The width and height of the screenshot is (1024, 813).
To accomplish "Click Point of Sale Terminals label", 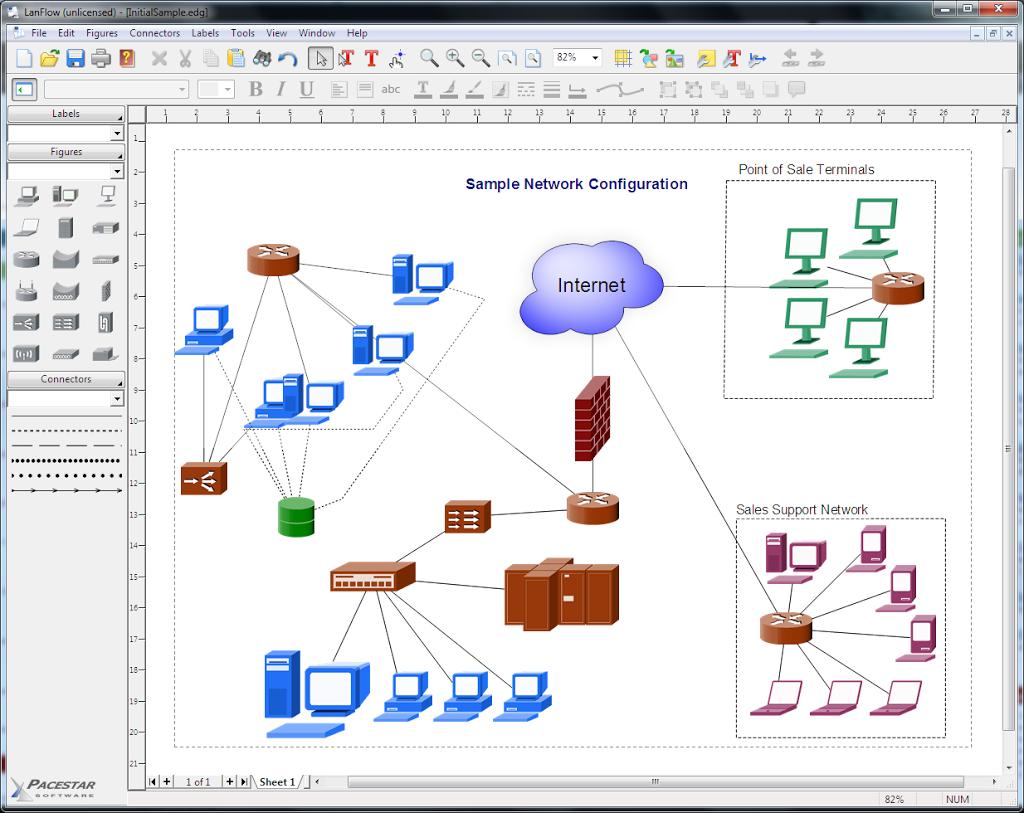I will point(806,169).
